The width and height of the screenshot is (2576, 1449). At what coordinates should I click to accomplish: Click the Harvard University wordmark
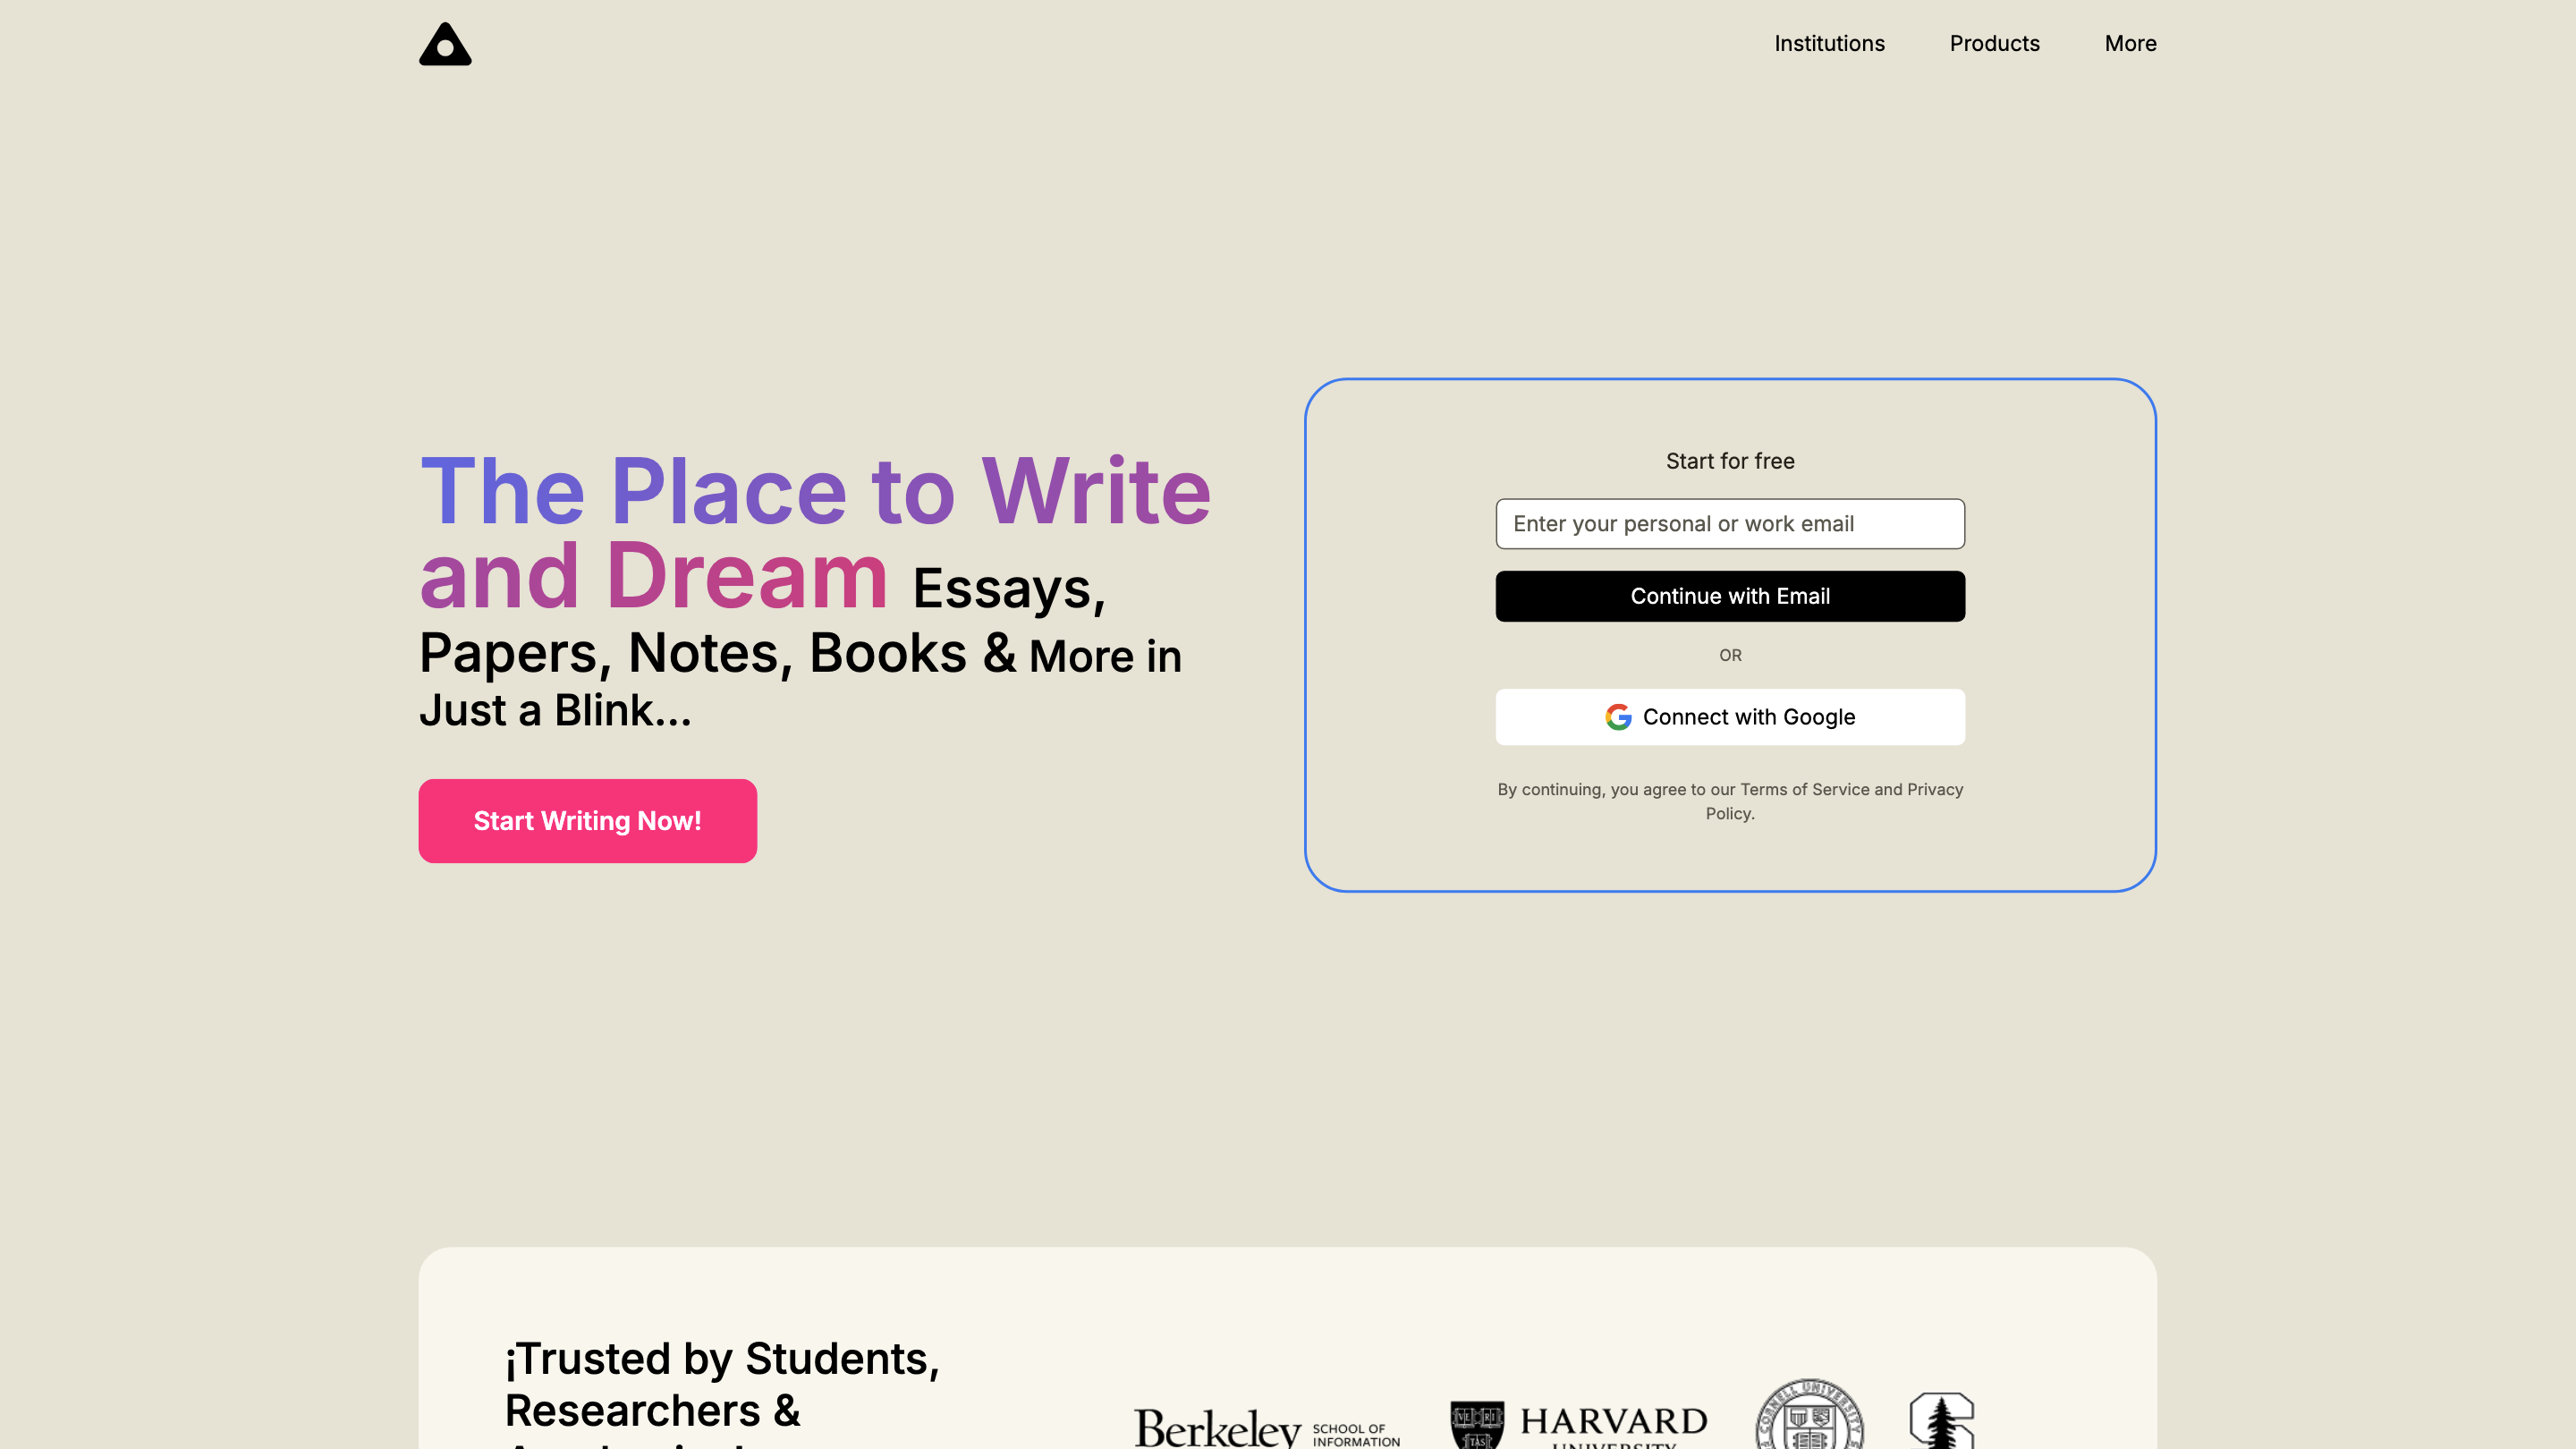point(1613,1423)
